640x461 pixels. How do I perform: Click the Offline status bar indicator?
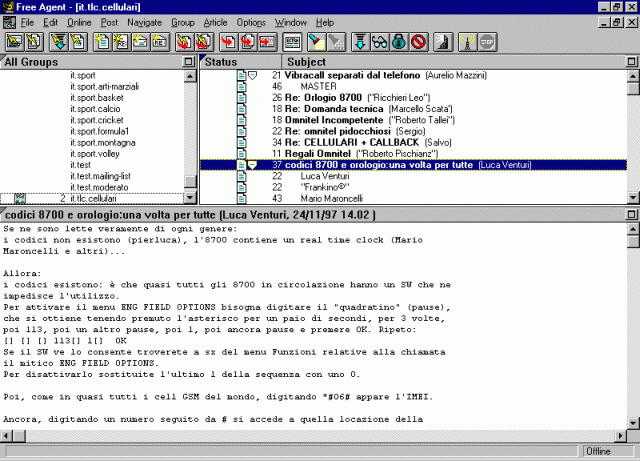[x=607, y=451]
